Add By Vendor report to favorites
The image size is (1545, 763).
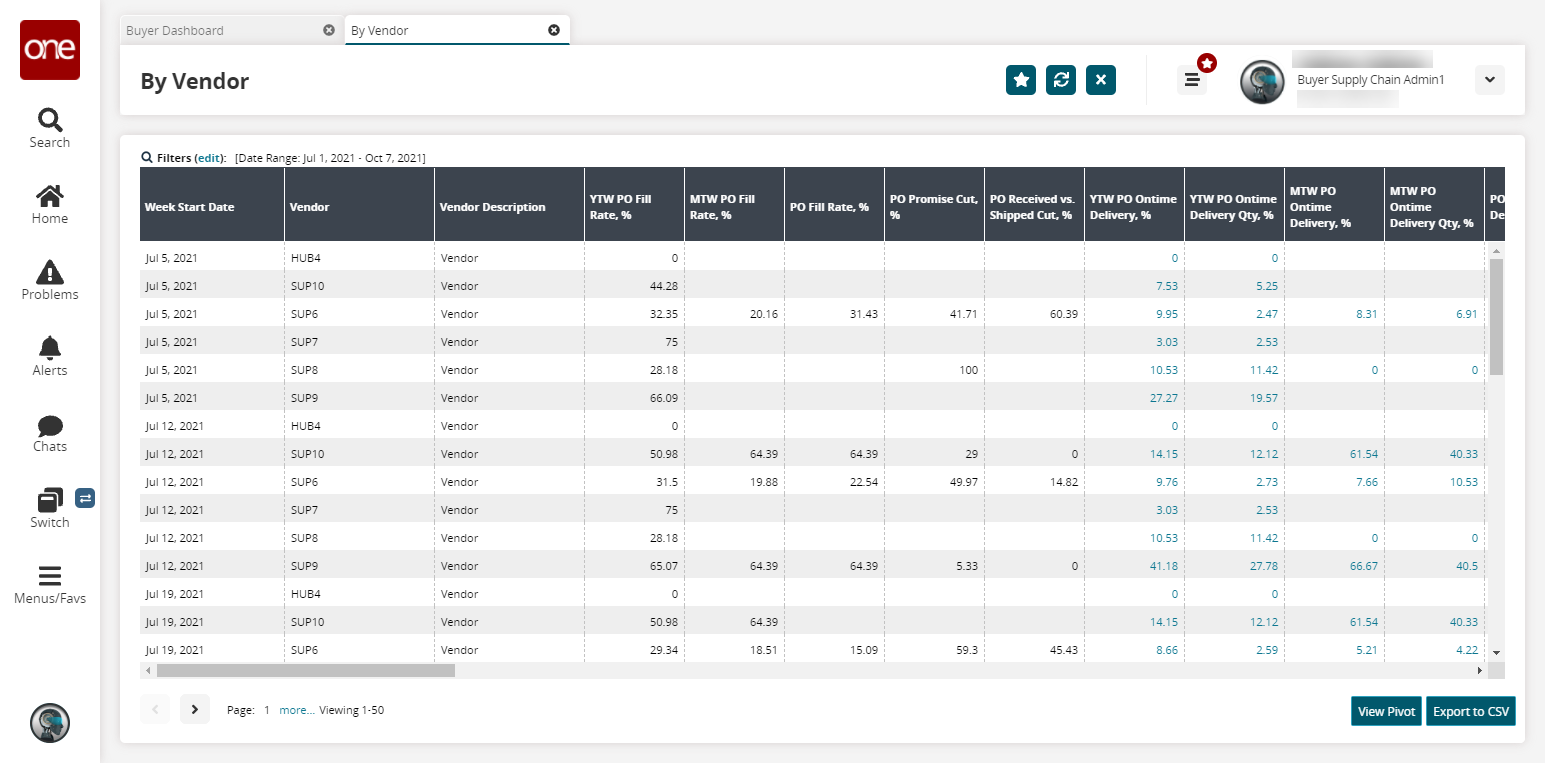pyautogui.click(x=1021, y=80)
